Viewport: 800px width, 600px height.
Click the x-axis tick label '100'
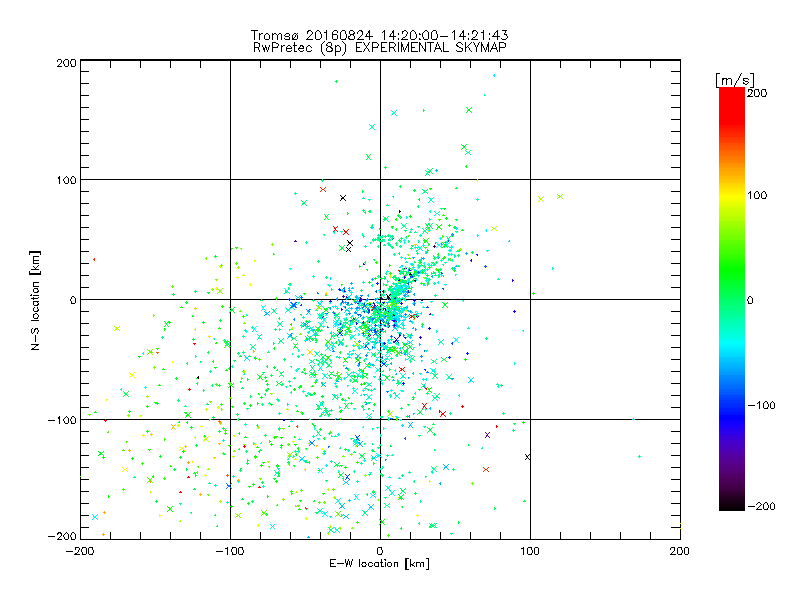530,551
